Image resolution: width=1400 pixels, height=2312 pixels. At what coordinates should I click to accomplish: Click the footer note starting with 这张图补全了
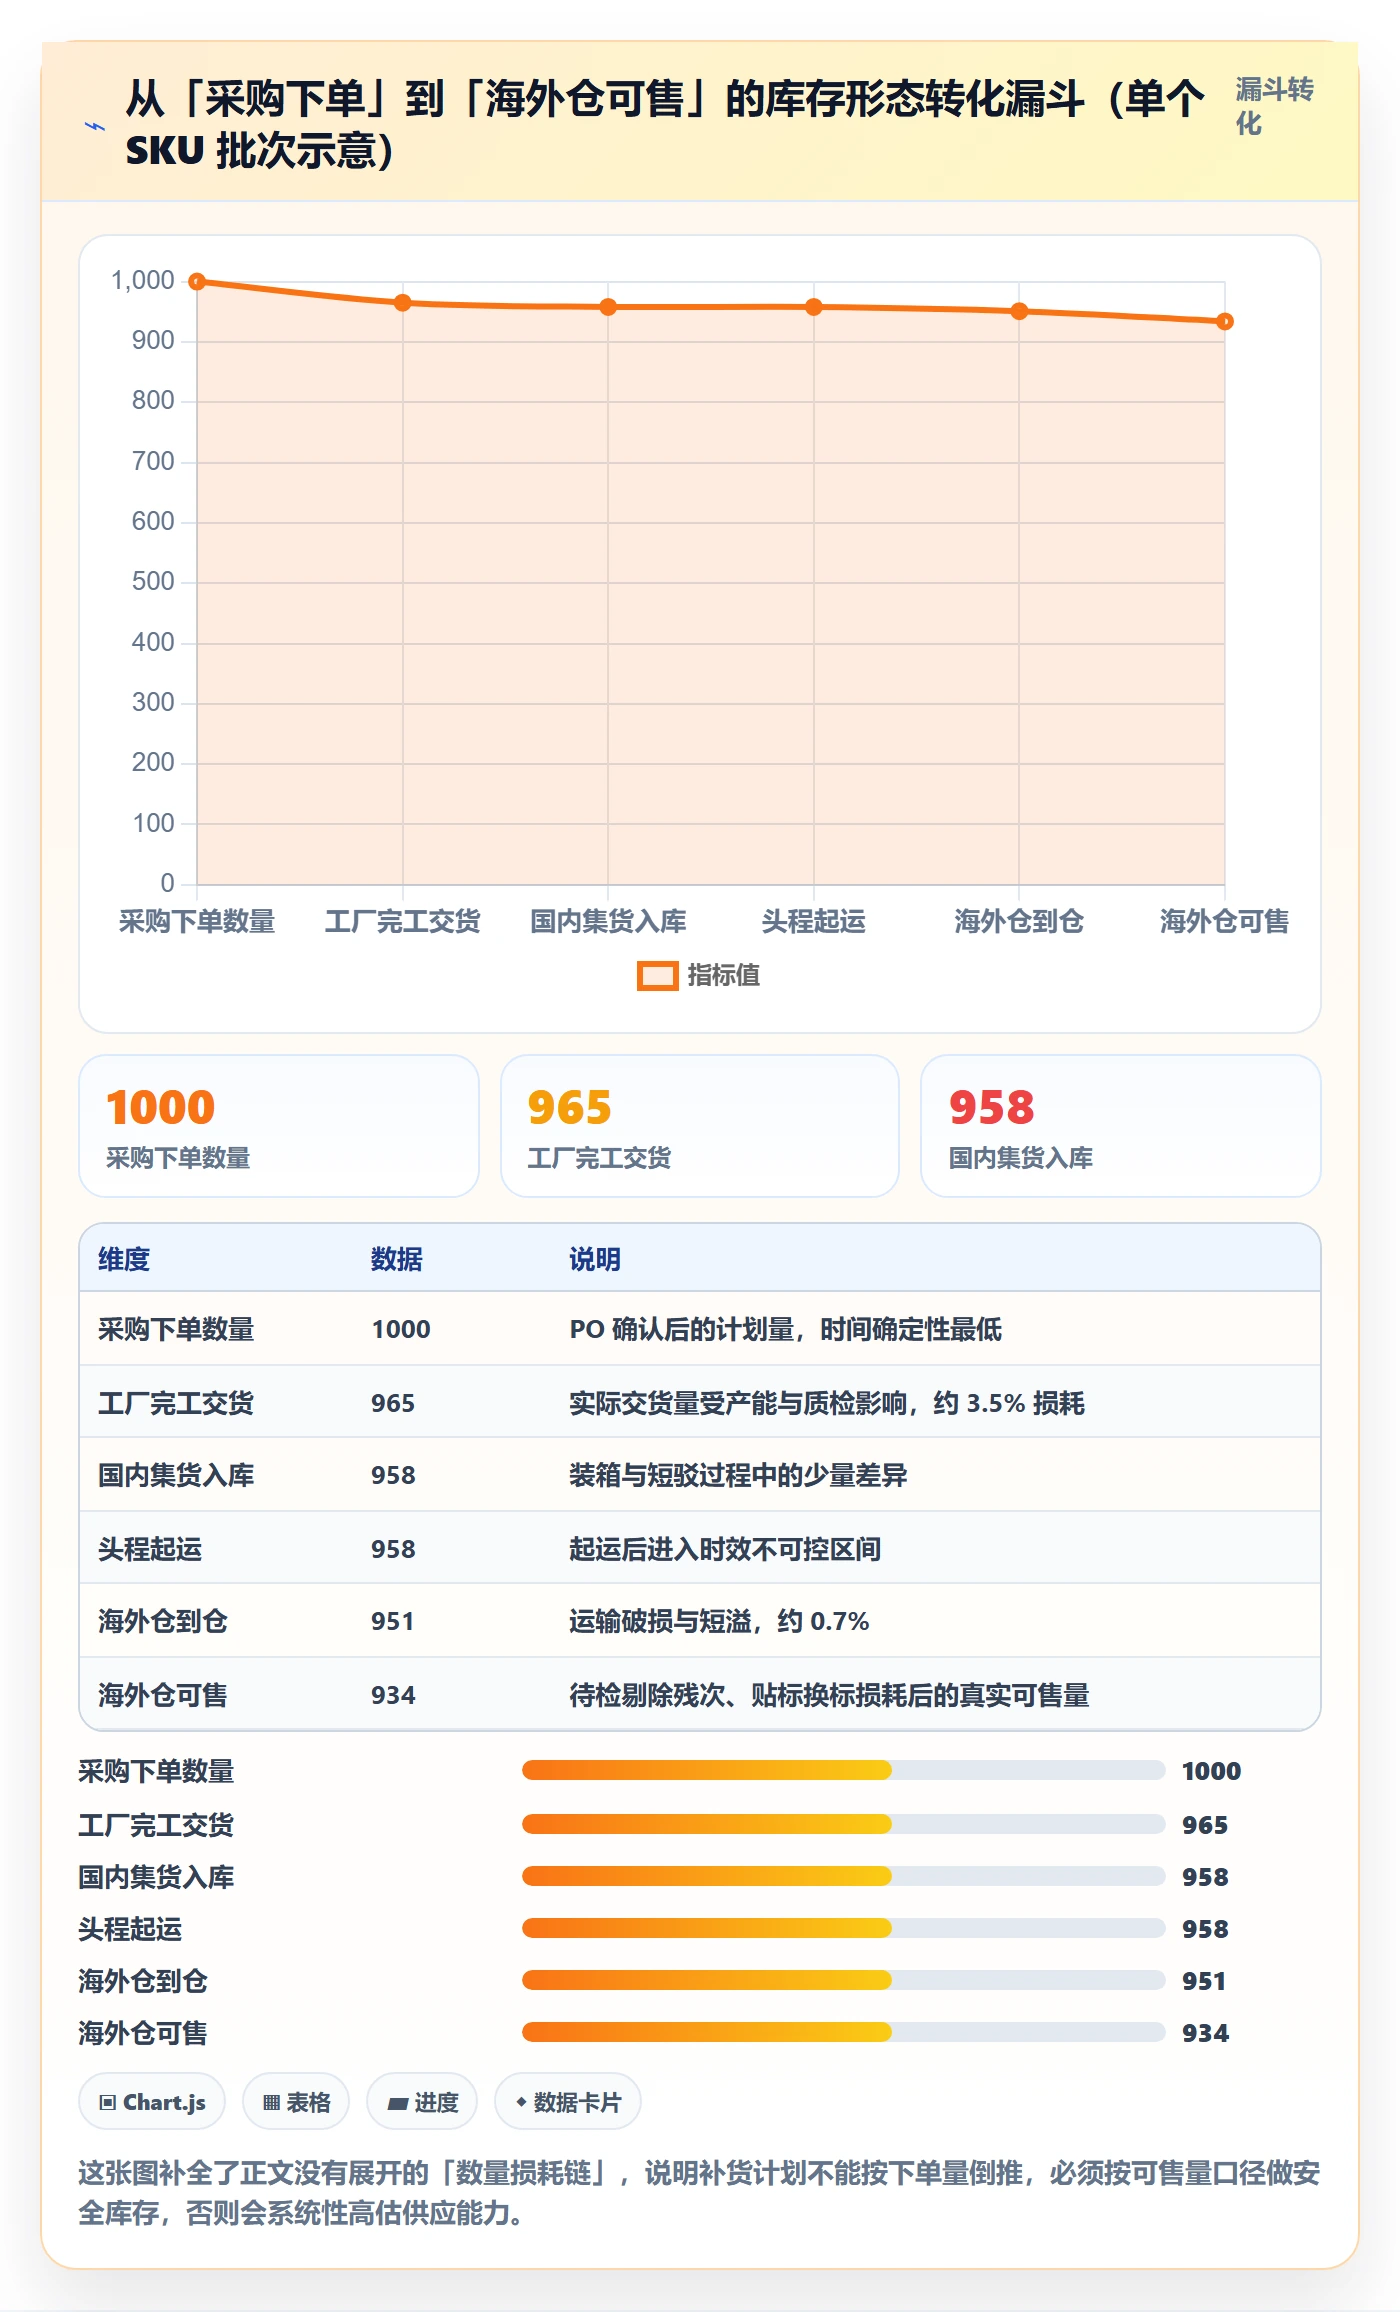pyautogui.click(x=700, y=2193)
